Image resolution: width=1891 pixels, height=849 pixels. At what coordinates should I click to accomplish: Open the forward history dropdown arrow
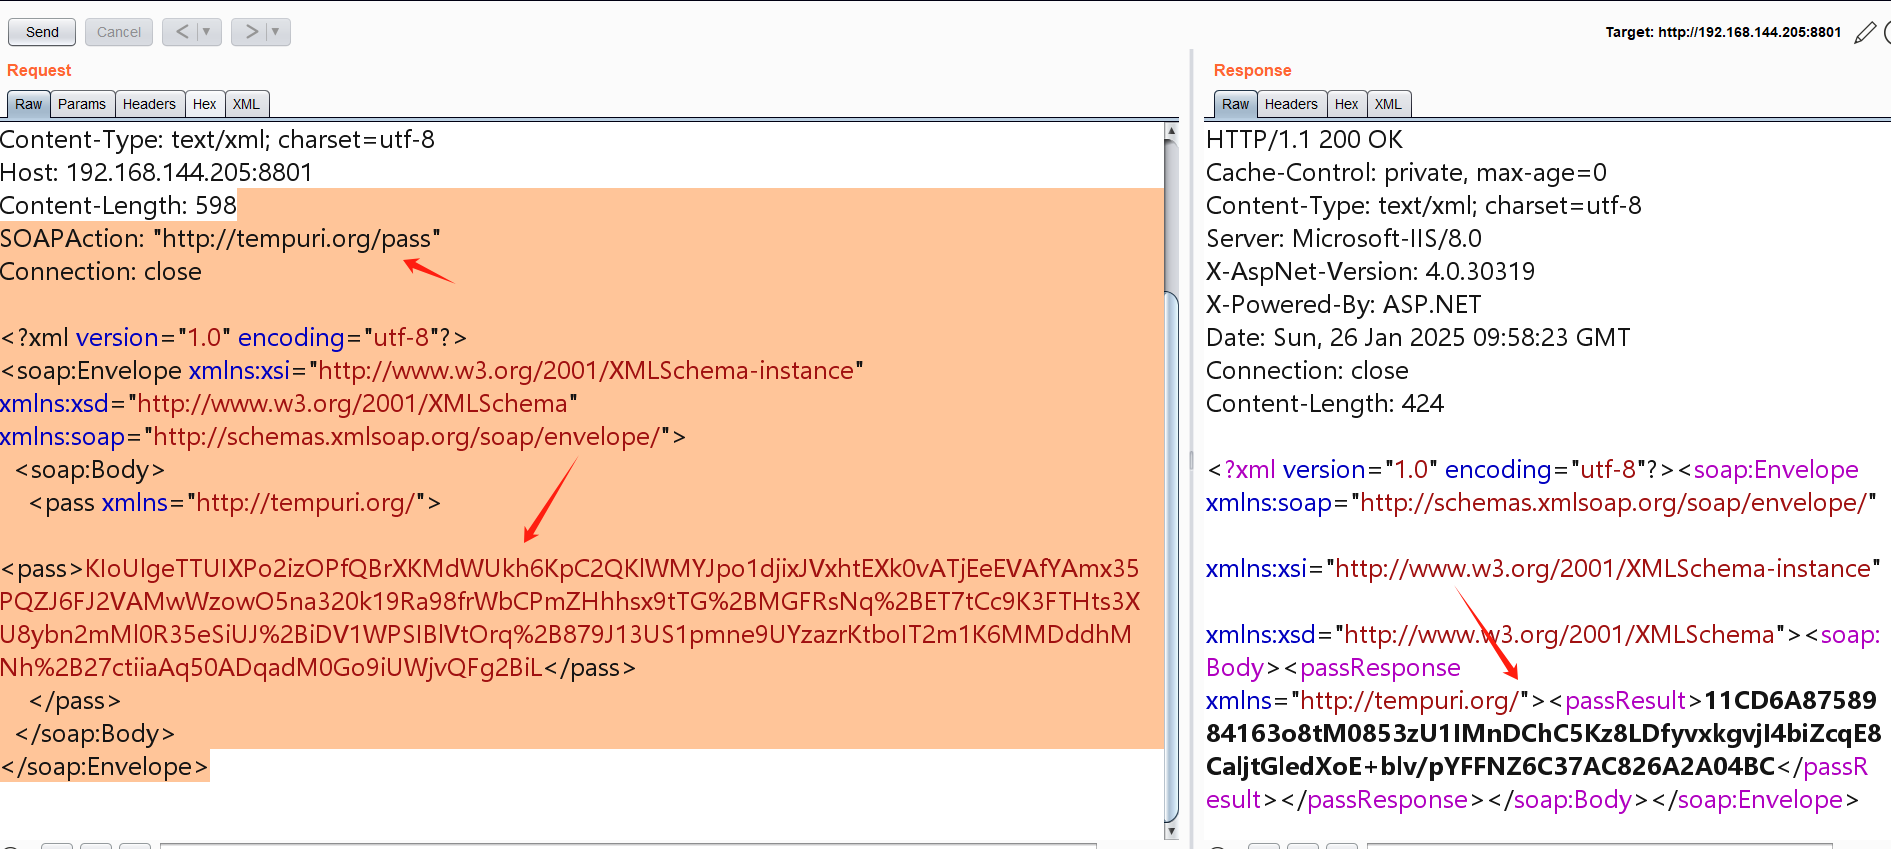pos(277,32)
